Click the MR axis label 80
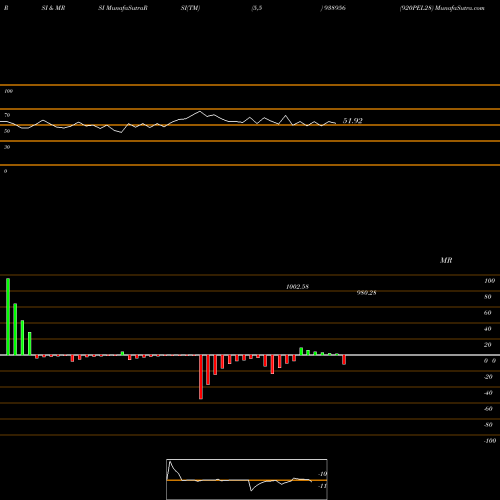Image resolution: width=500 pixels, height=500 pixels. pos(488,297)
